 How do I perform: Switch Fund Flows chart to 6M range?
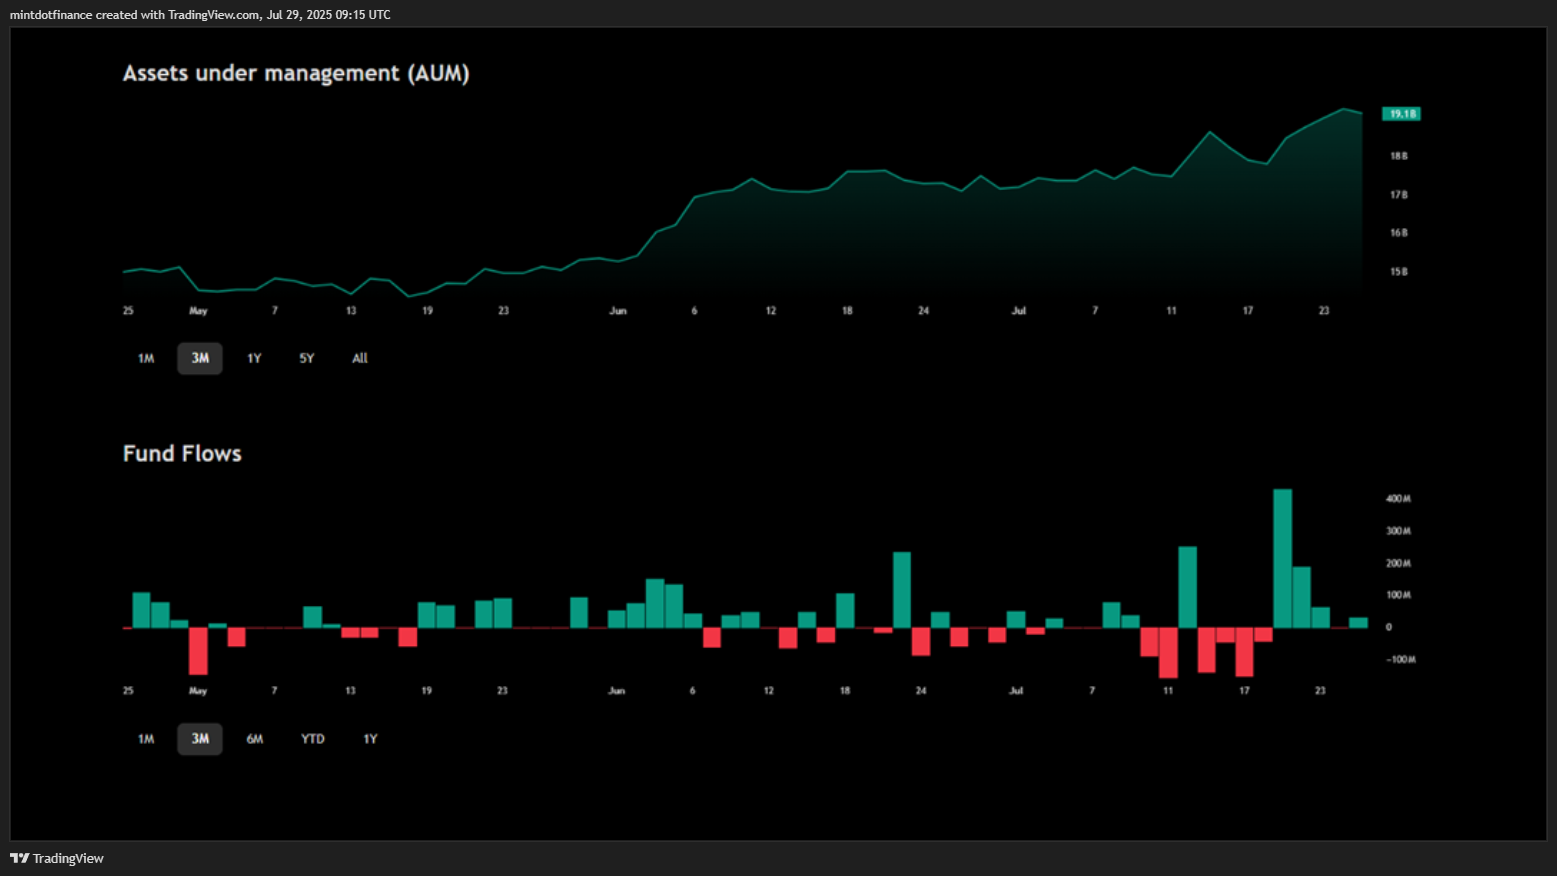(x=255, y=739)
